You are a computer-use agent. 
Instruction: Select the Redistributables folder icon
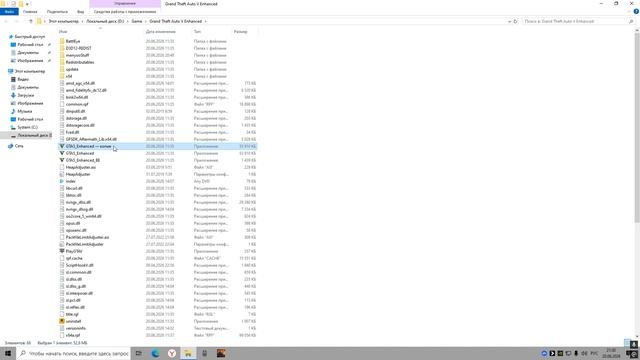[62, 62]
